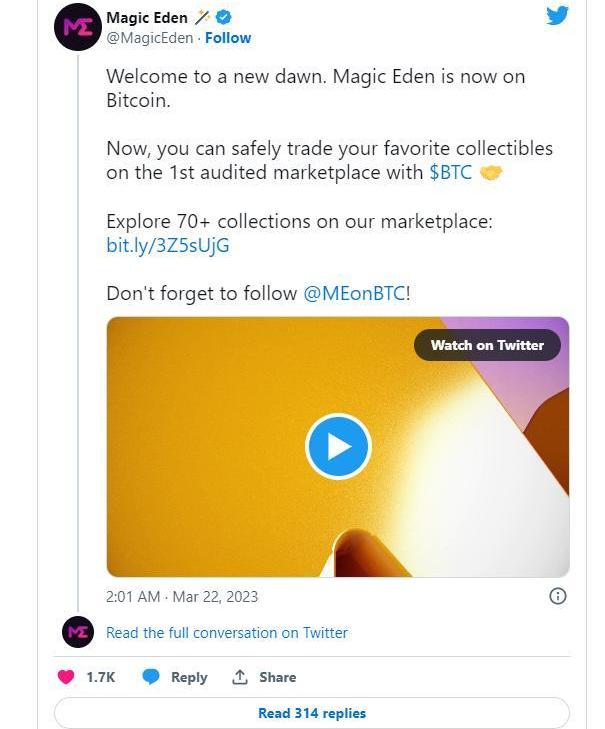
Task: Click the 2:01 AM Mar 22, 2023 timestamp
Action: (182, 596)
